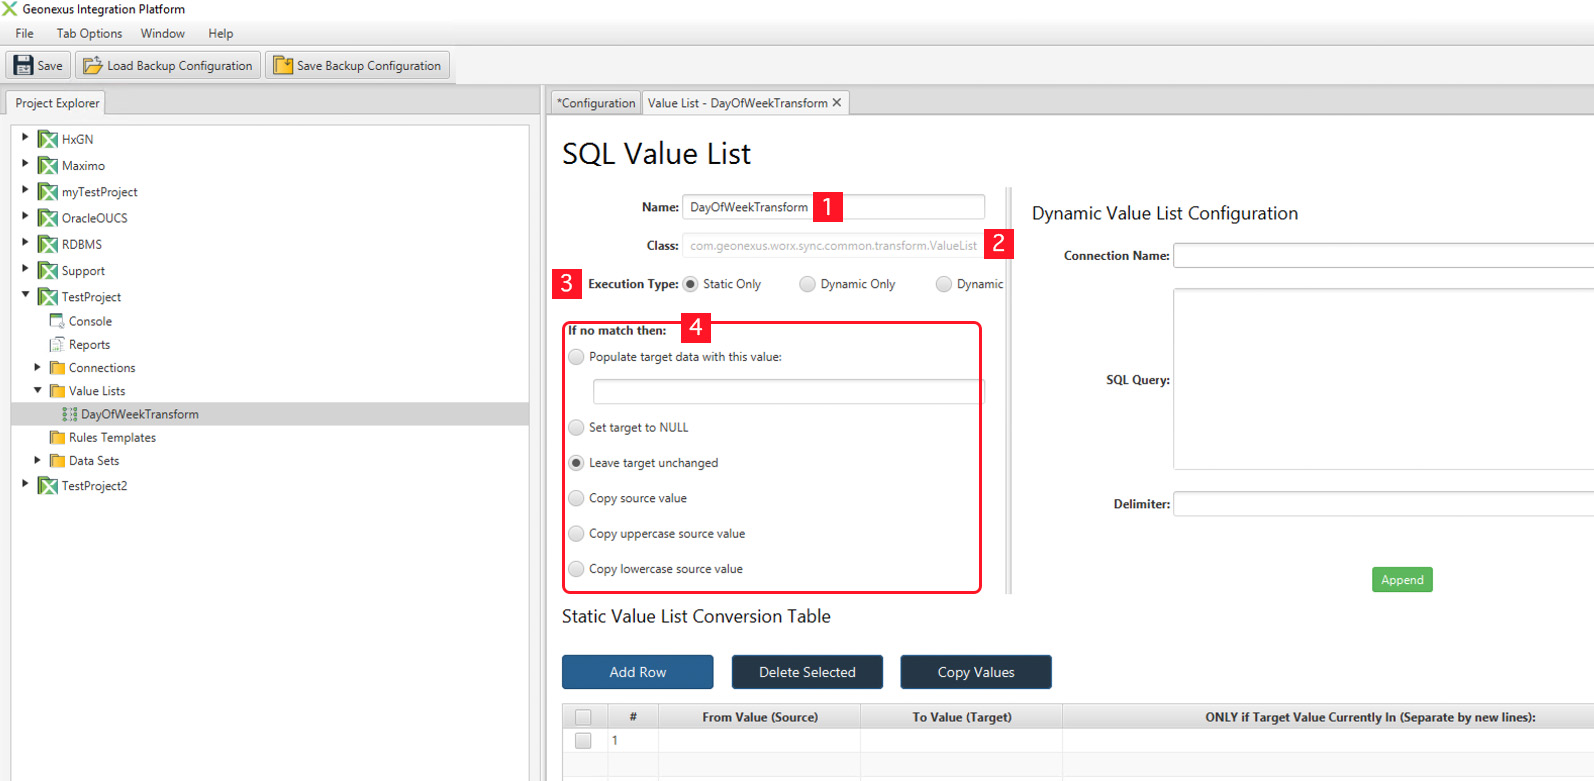Expand the Connections folder
Viewport: 1594px width, 781px height.
click(x=38, y=367)
